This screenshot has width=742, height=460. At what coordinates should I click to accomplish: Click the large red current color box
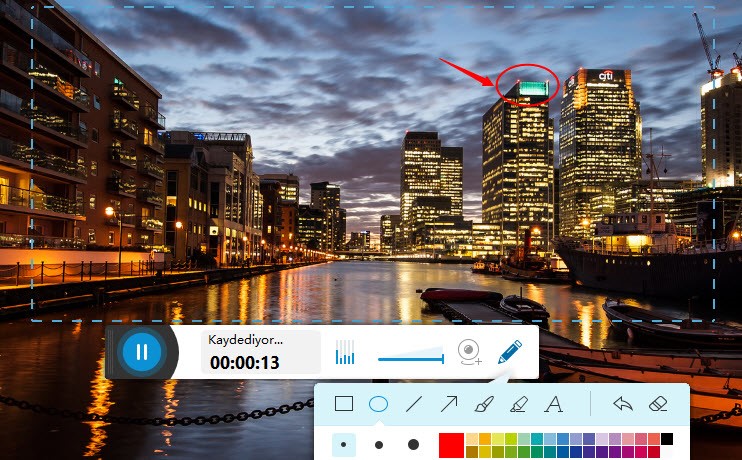tap(451, 445)
